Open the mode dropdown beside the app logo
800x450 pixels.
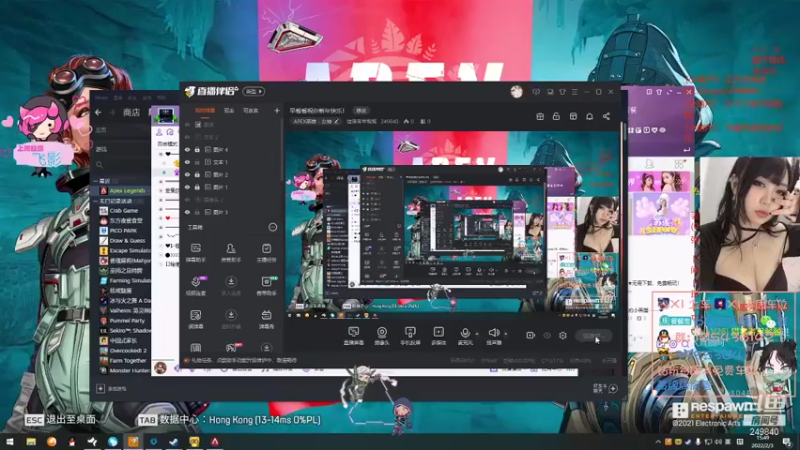[x=254, y=91]
